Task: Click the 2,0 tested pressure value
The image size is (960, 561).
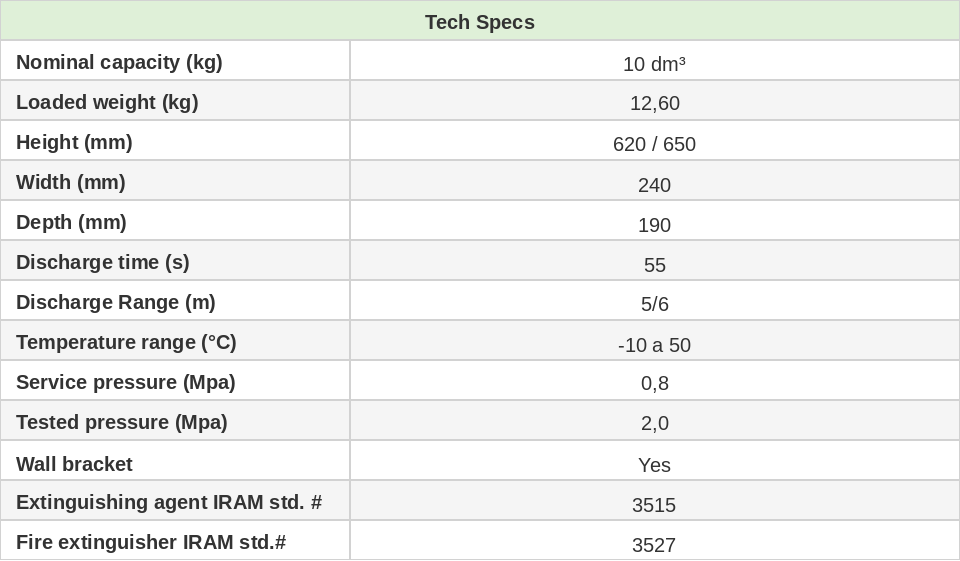Action: [654, 423]
